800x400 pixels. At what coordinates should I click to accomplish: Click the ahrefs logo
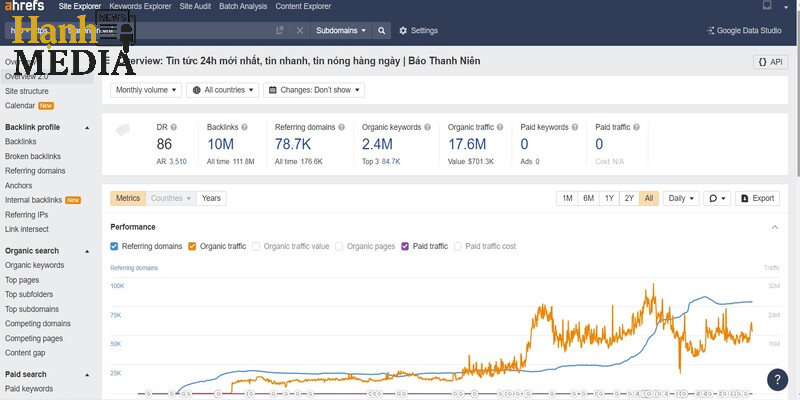[x=24, y=6]
